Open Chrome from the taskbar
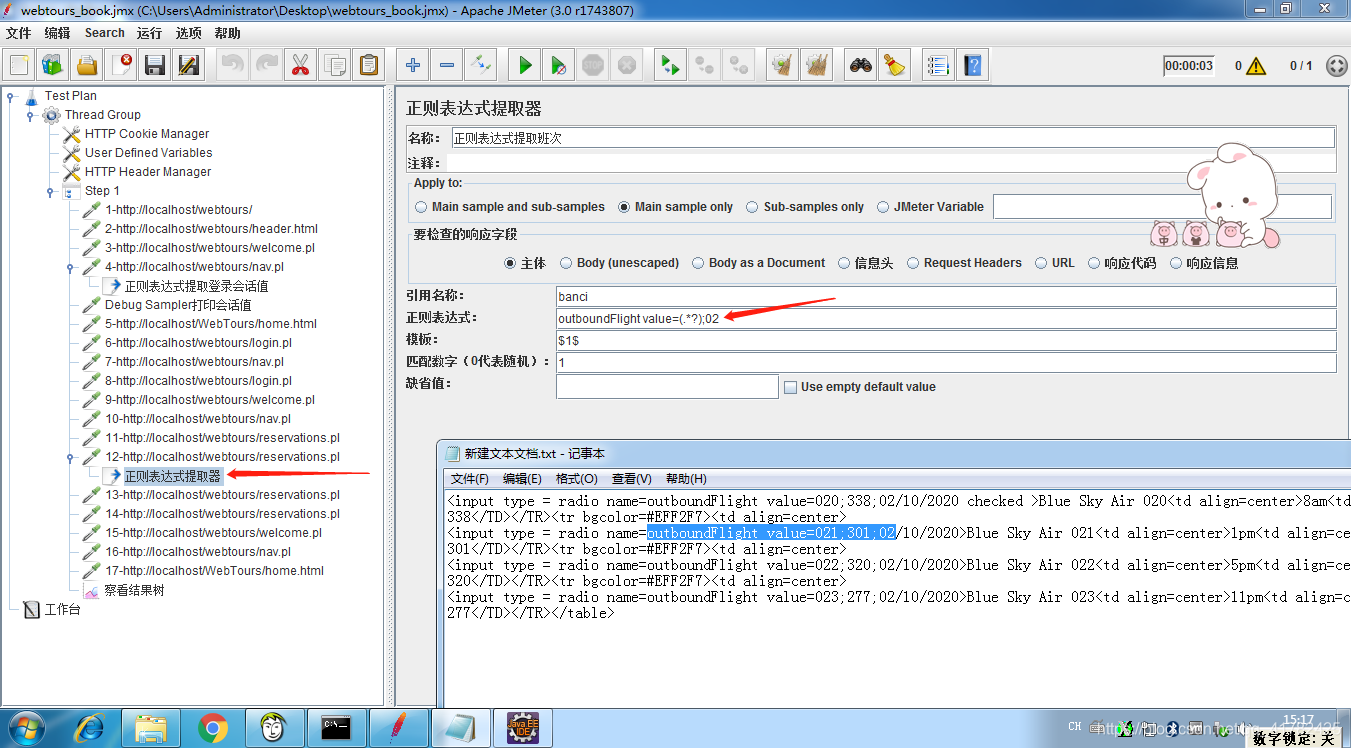The width and height of the screenshot is (1351, 748). tap(212, 729)
